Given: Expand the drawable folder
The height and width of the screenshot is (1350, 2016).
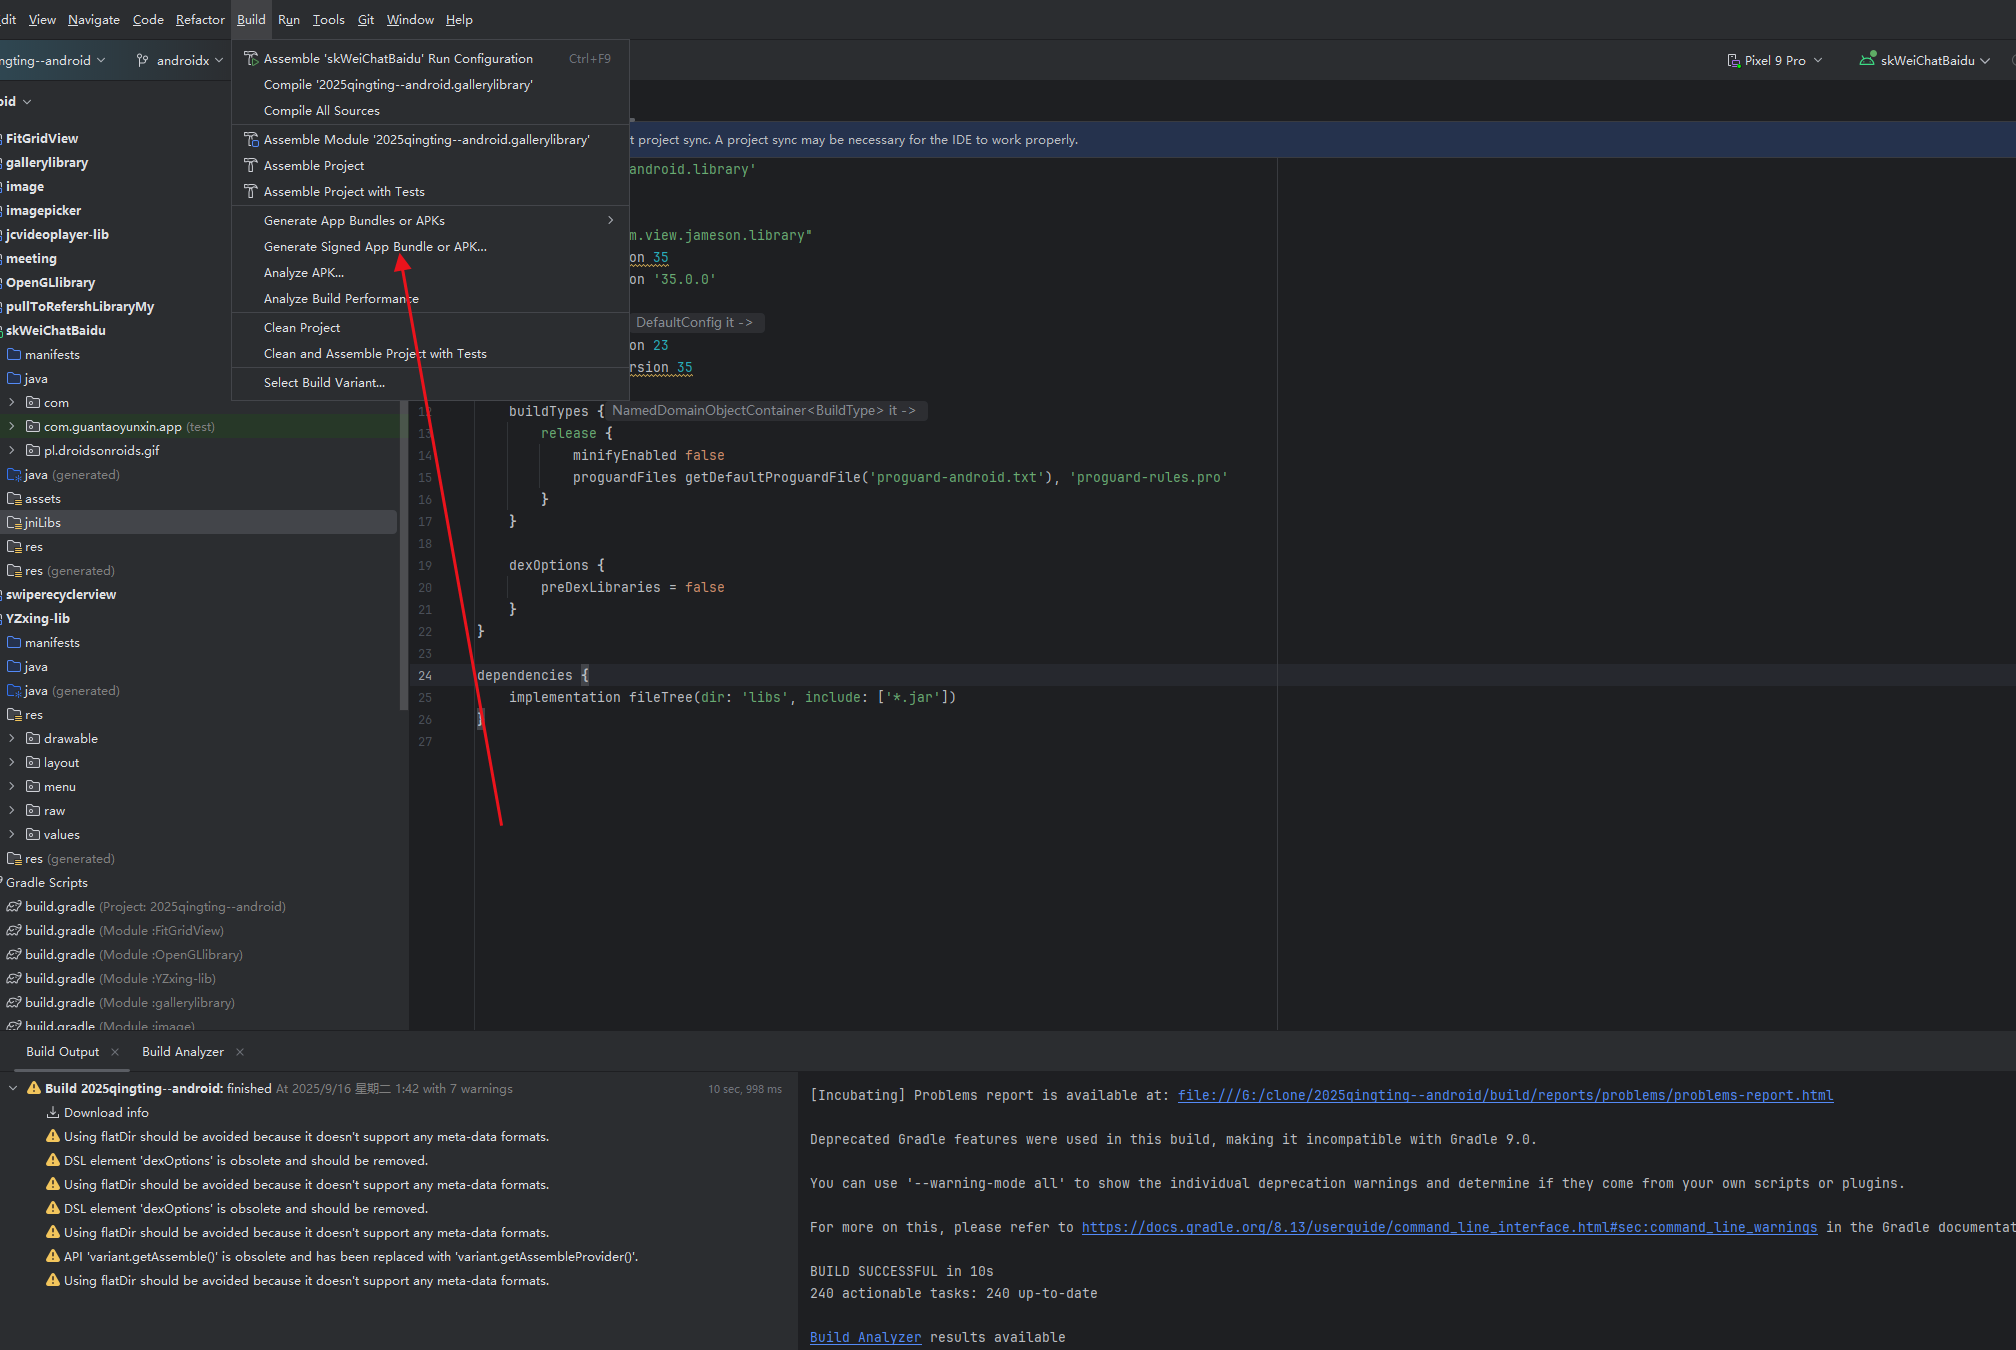Looking at the screenshot, I should (x=11, y=738).
